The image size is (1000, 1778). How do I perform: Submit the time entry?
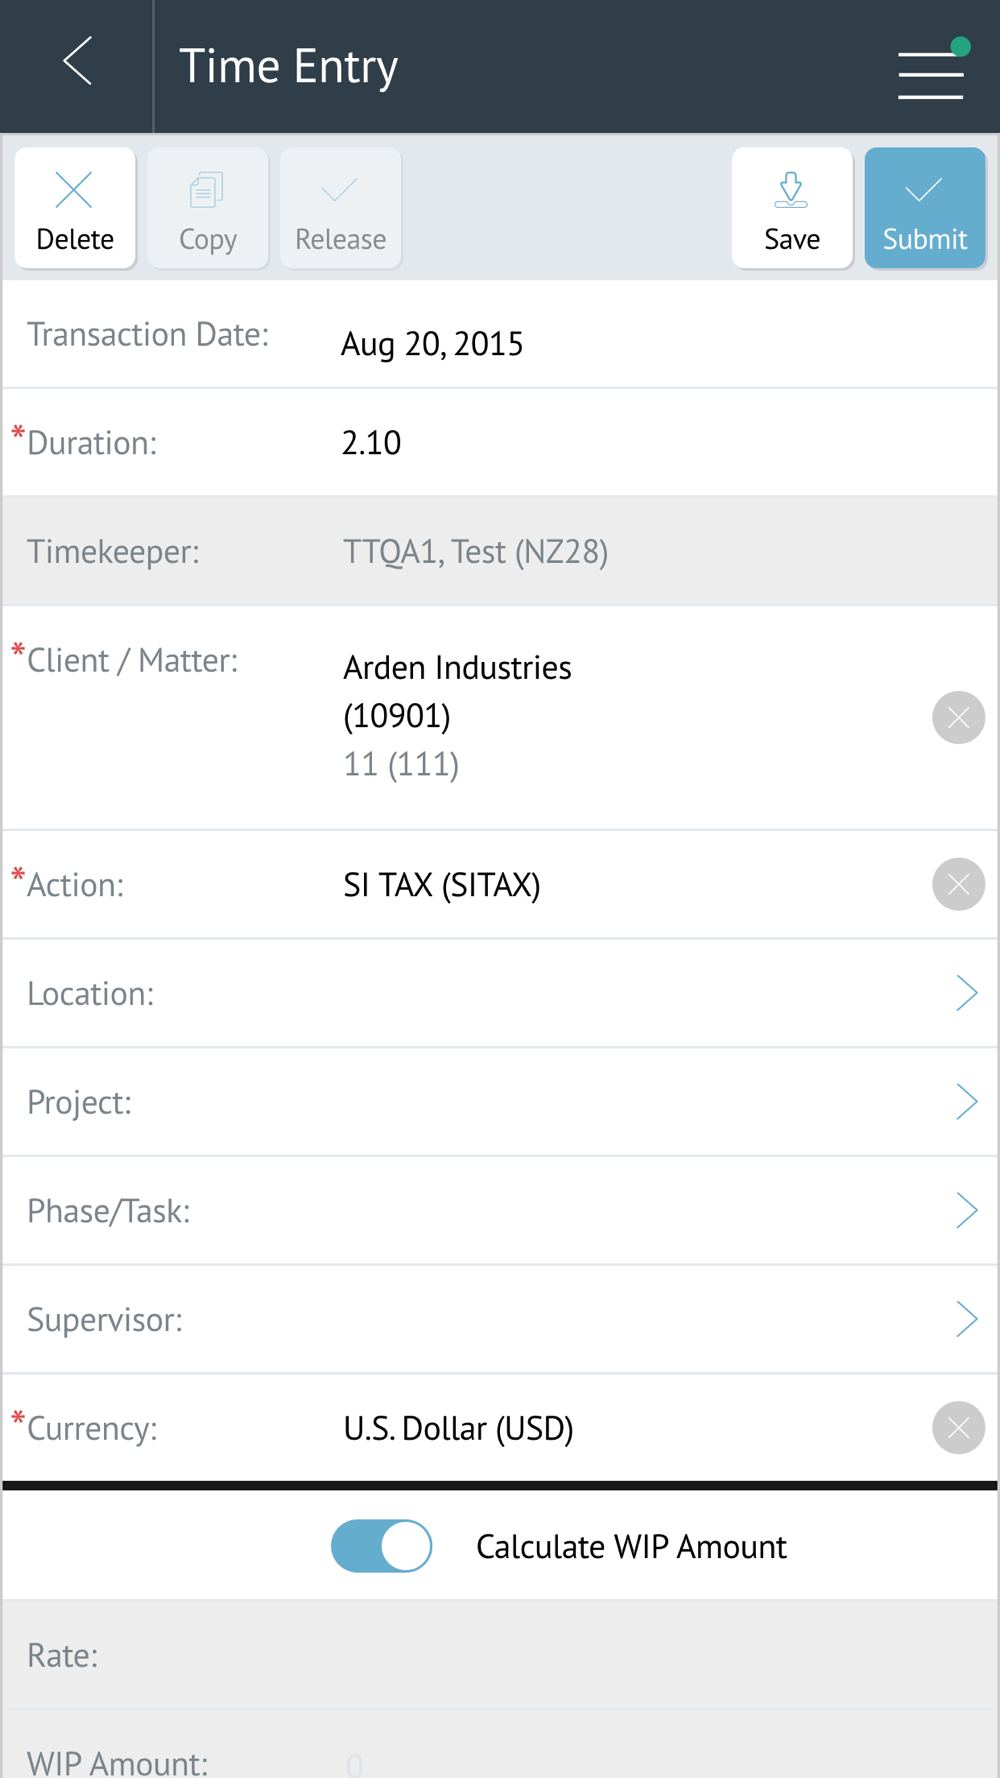pyautogui.click(x=925, y=208)
